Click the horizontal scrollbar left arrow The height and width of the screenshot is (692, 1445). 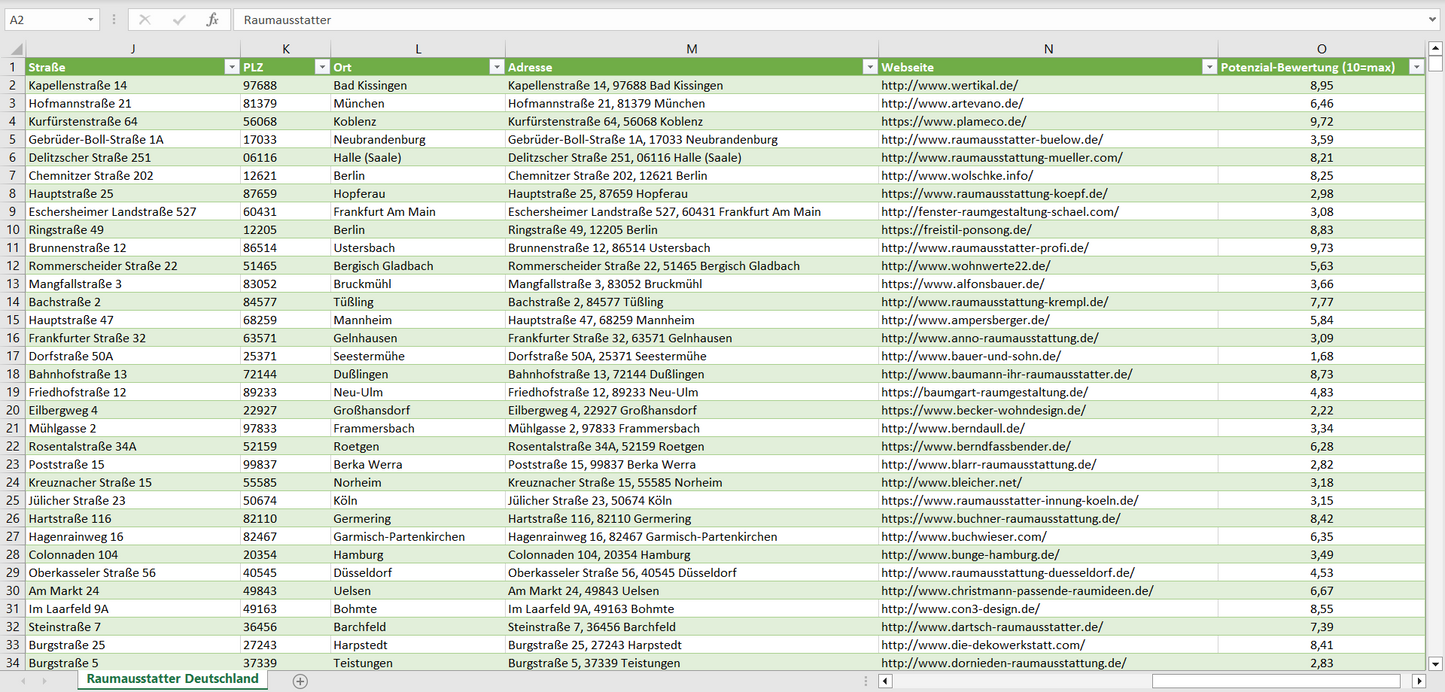(x=885, y=681)
